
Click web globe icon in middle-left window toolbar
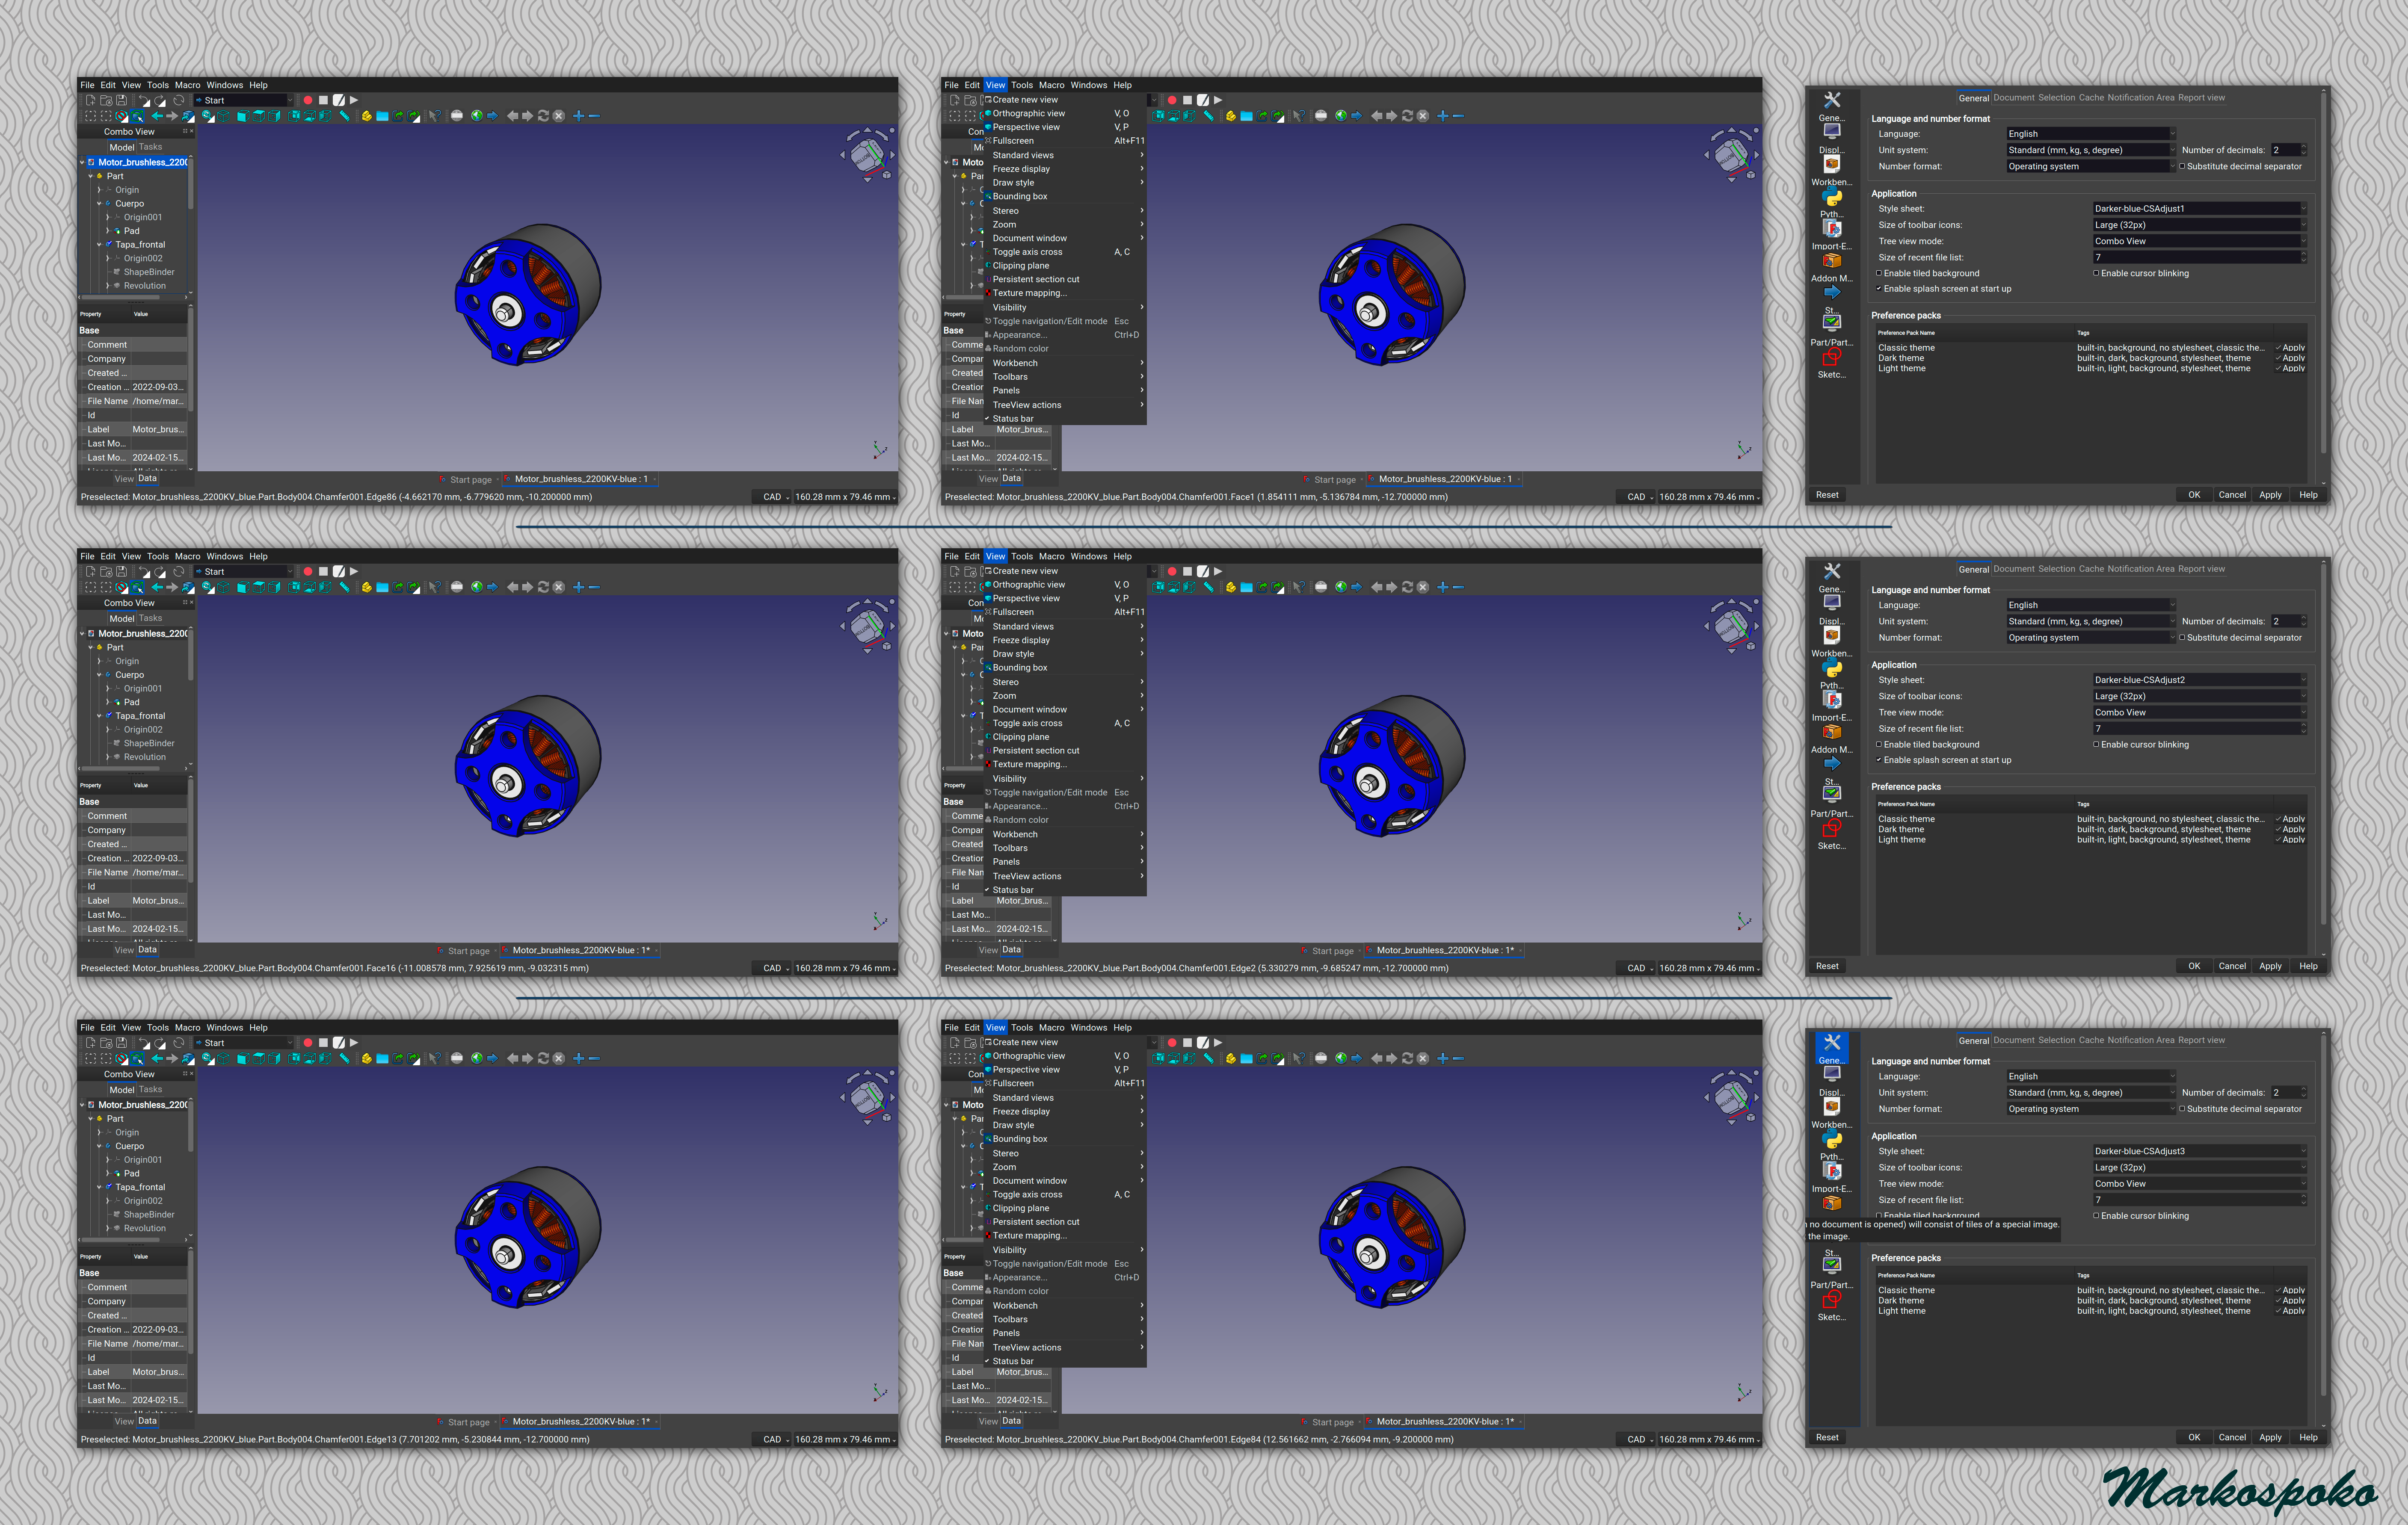477,587
